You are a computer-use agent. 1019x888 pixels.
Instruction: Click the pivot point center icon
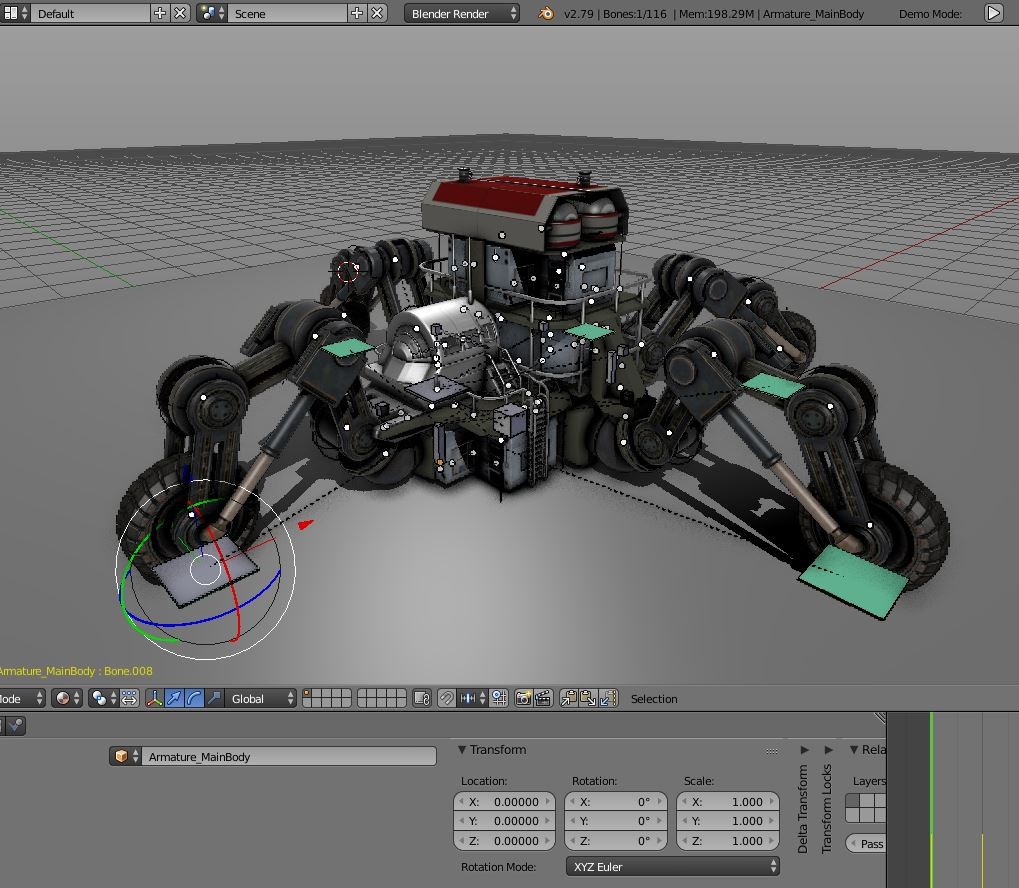(x=97, y=699)
